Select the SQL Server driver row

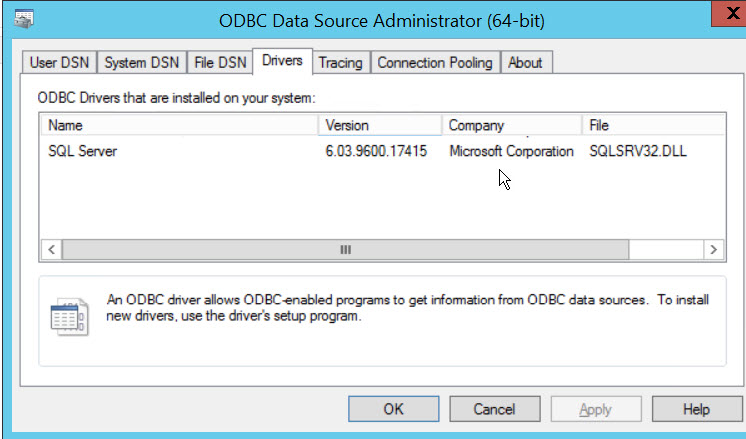(382, 151)
